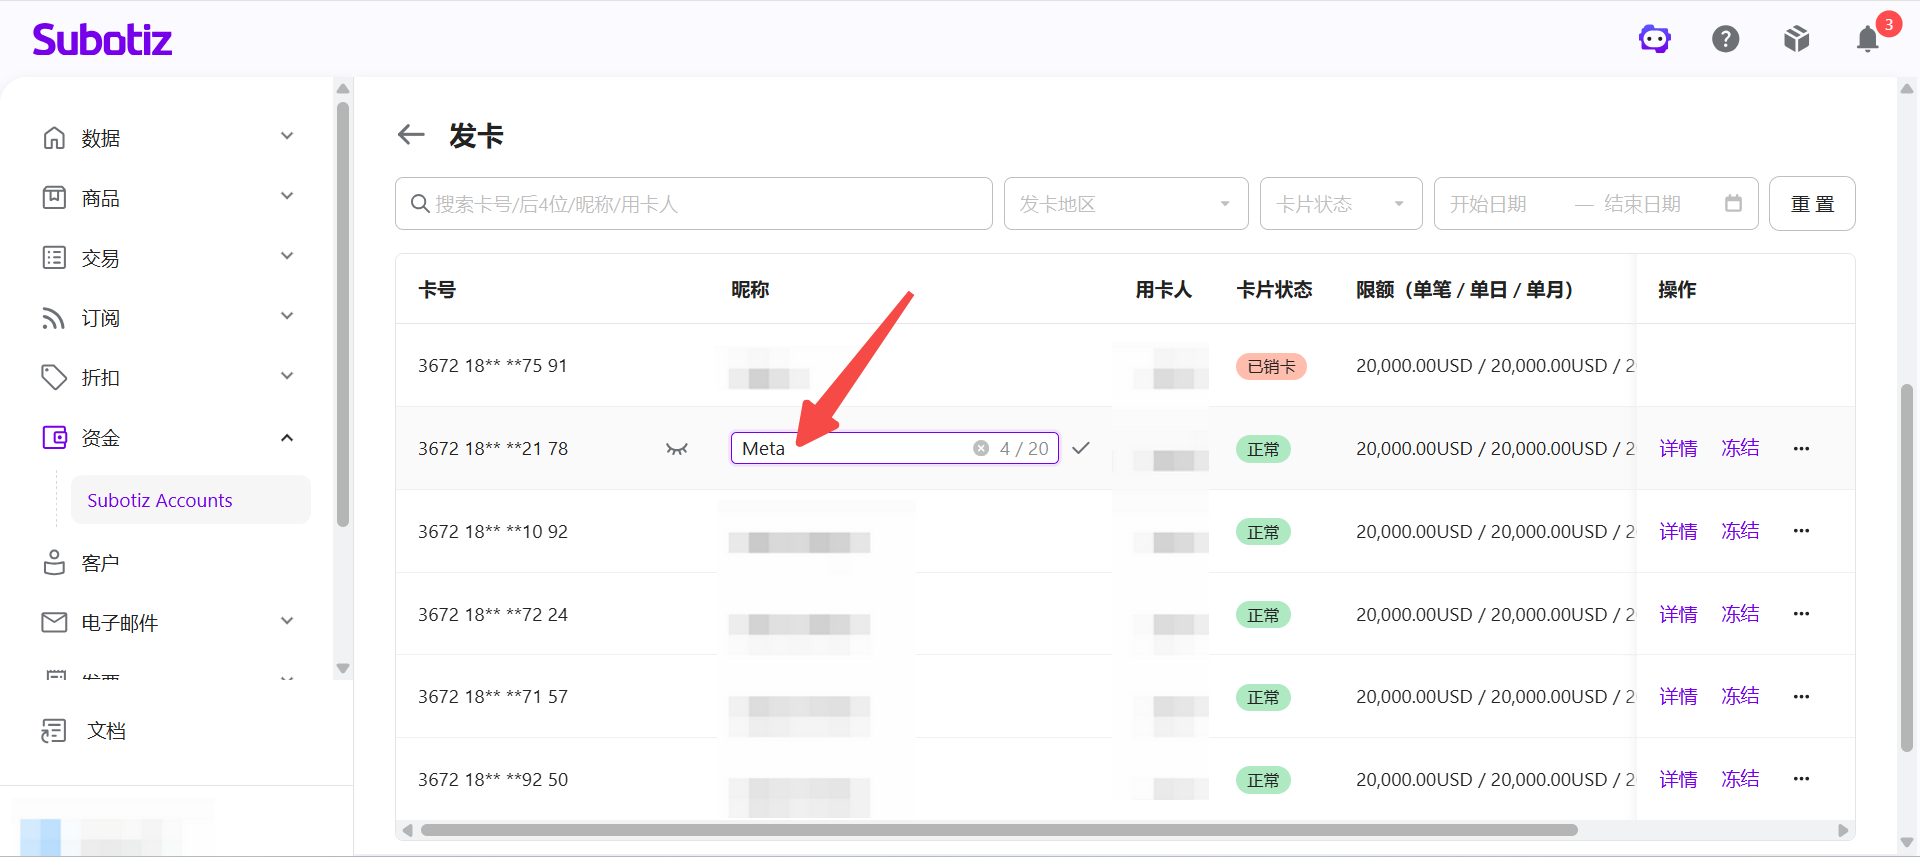Image resolution: width=1920 pixels, height=857 pixels.
Task: Click the 商品 icon in sidebar
Action: coord(54,198)
